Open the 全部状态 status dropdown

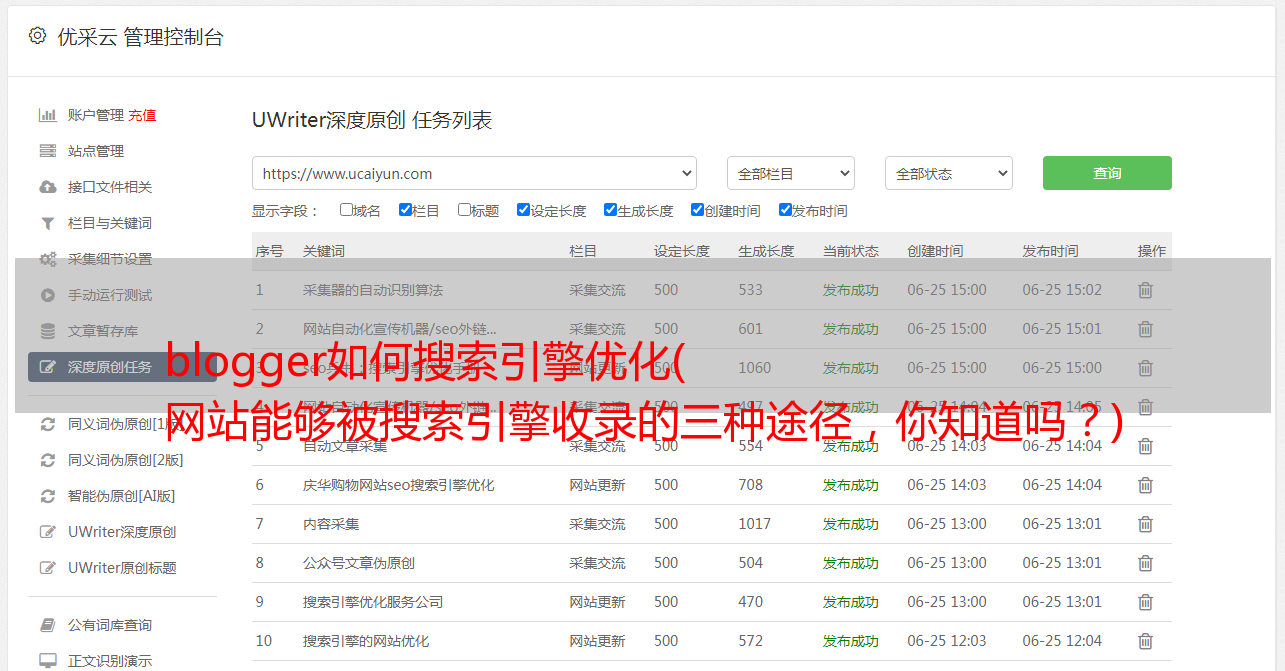point(948,173)
